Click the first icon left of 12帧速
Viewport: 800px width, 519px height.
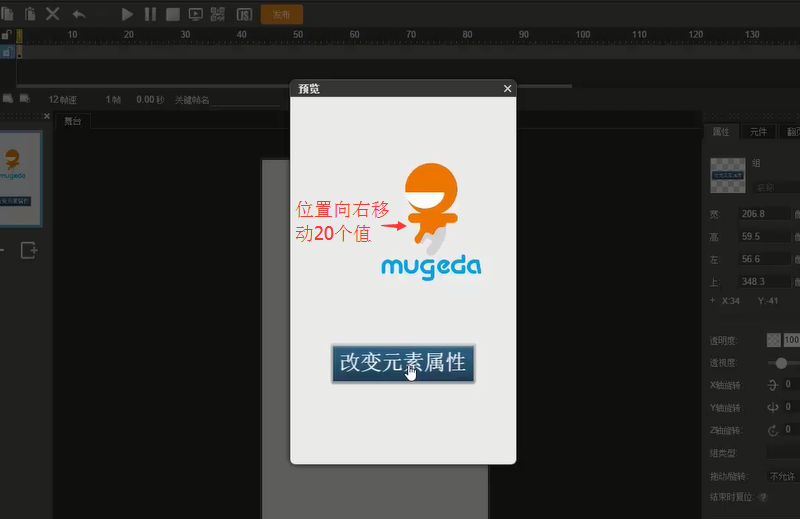pyautogui.click(x=8, y=98)
